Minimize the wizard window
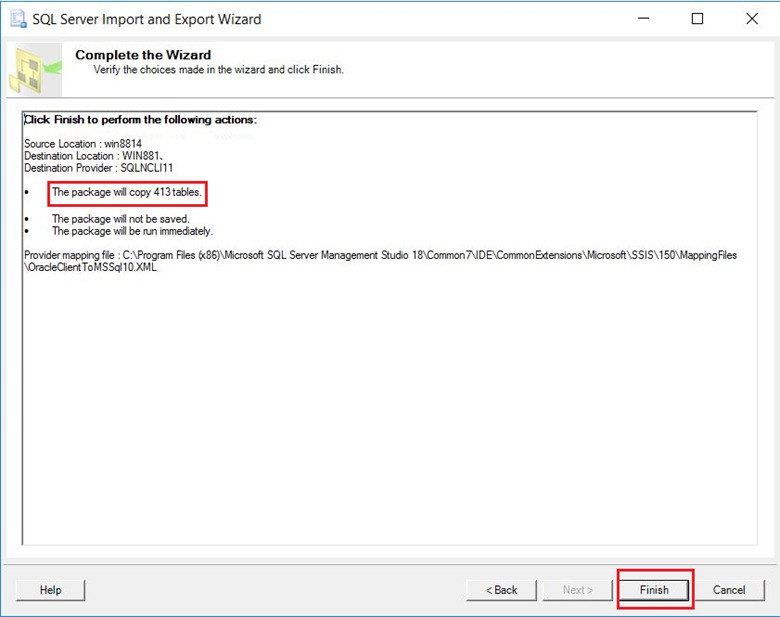The width and height of the screenshot is (780, 617). click(x=644, y=19)
